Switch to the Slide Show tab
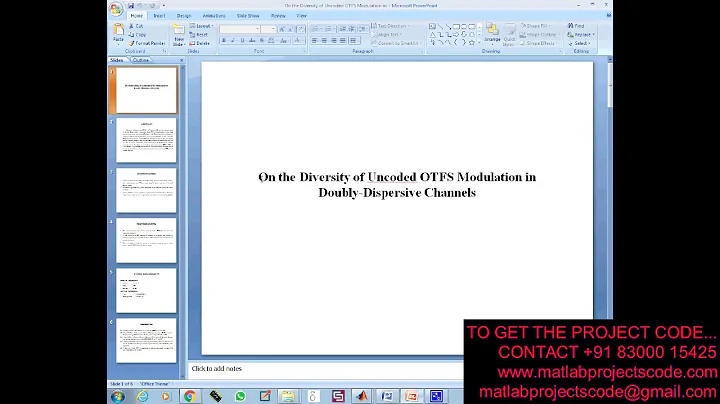 [x=248, y=16]
